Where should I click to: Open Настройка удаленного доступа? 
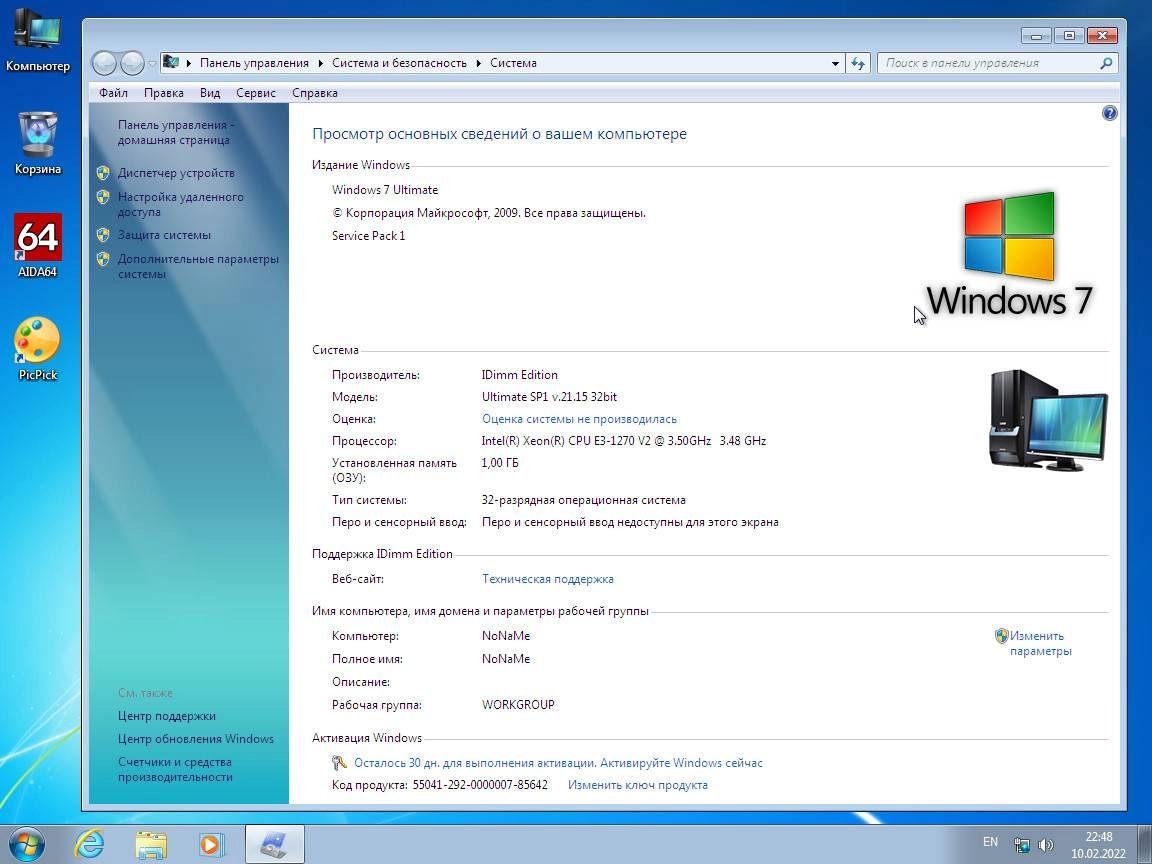click(x=181, y=204)
